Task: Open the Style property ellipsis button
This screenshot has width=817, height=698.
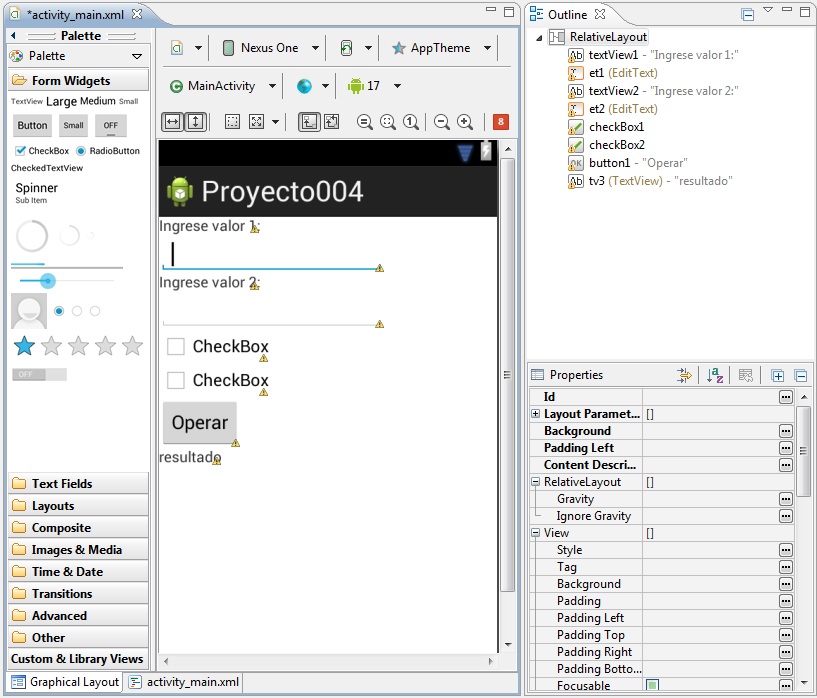Action: pyautogui.click(x=786, y=550)
